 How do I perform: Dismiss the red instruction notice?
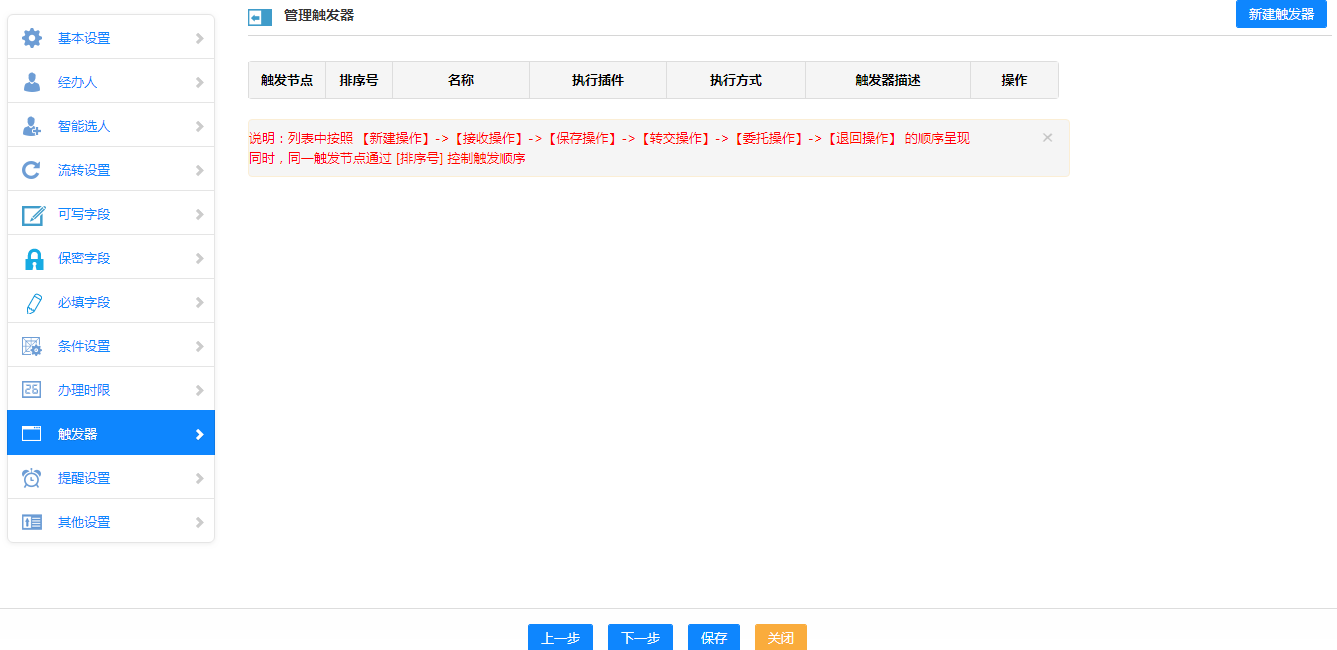[1047, 137]
